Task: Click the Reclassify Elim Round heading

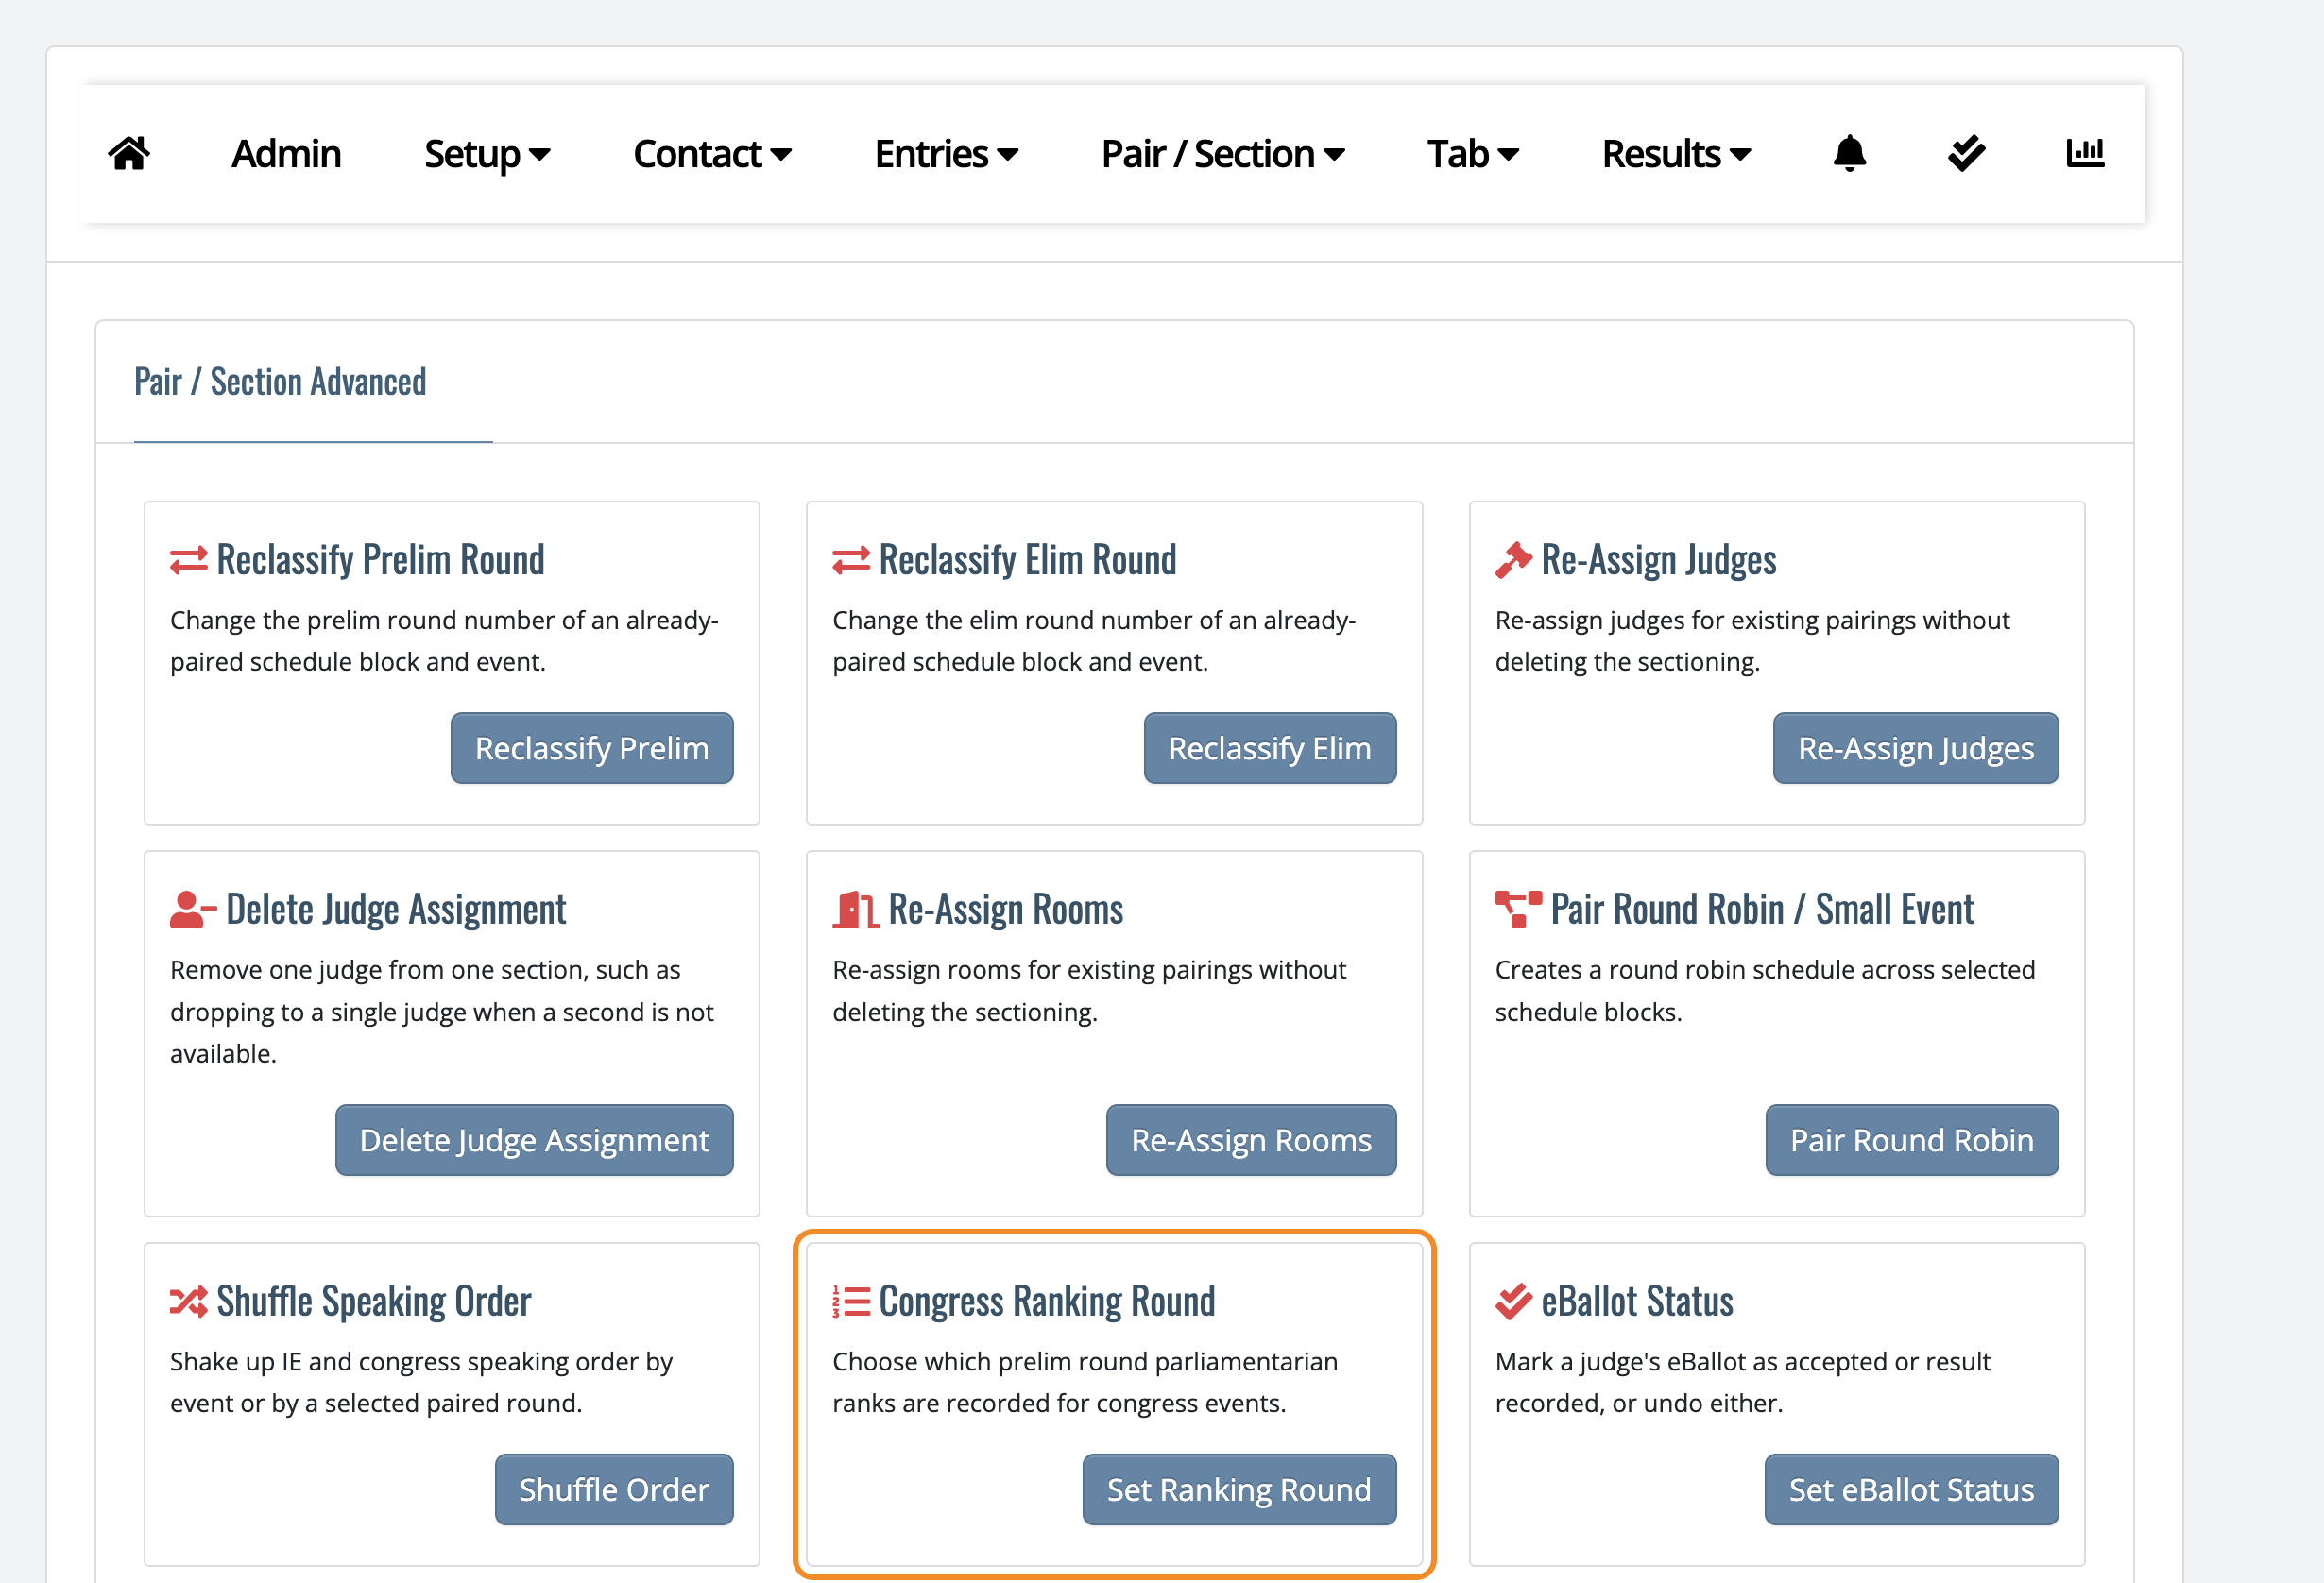Action: coord(1028,560)
